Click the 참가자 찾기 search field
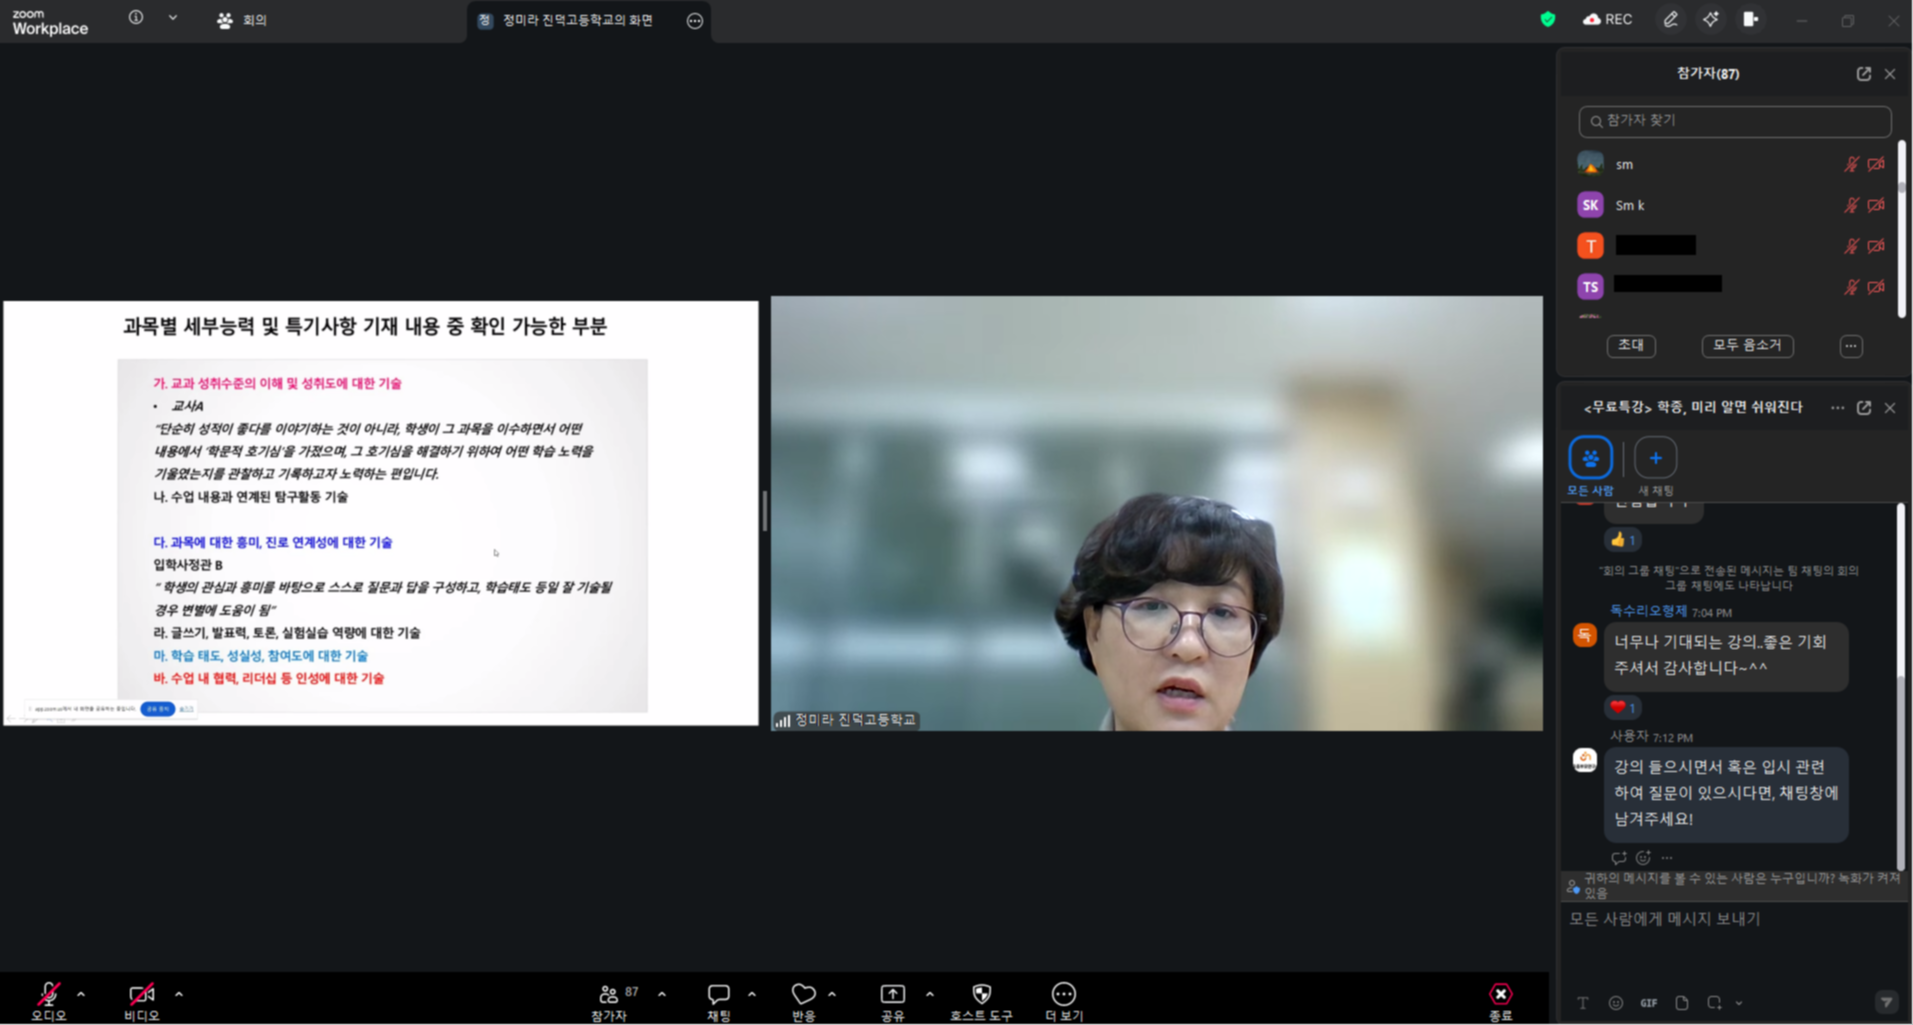Viewport: 1913px width, 1025px height. coord(1735,121)
